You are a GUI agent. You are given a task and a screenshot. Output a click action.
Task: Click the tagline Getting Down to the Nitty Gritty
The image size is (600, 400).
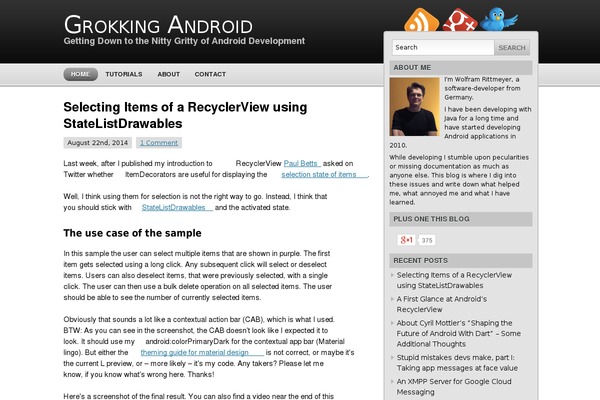tap(184, 41)
